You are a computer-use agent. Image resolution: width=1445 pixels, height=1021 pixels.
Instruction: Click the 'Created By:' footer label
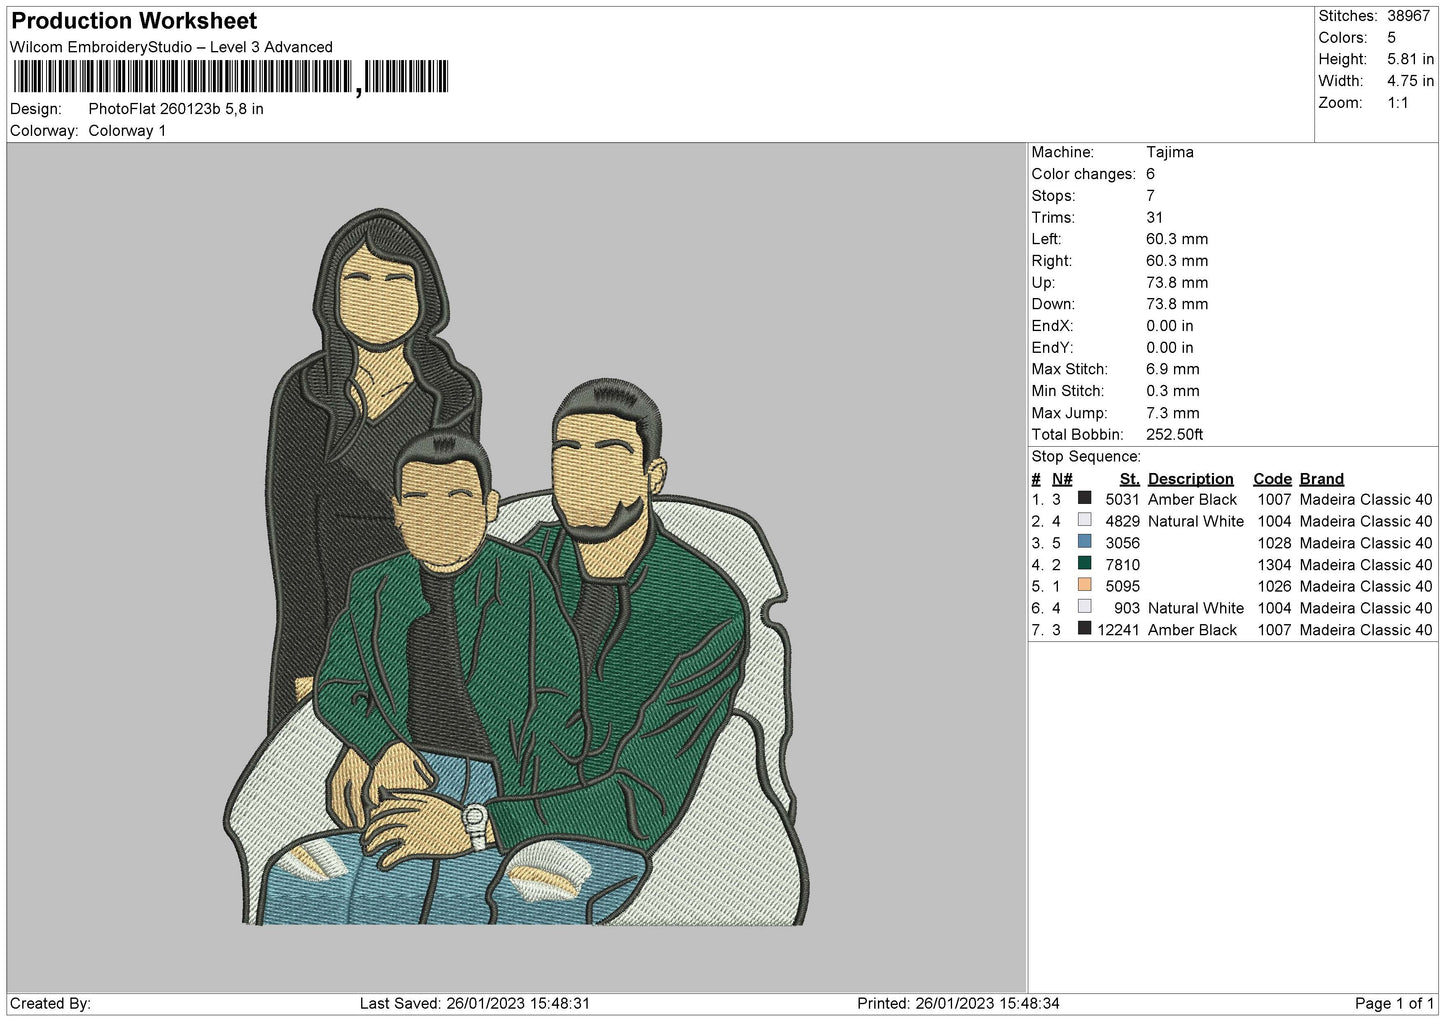[x=50, y=1003]
